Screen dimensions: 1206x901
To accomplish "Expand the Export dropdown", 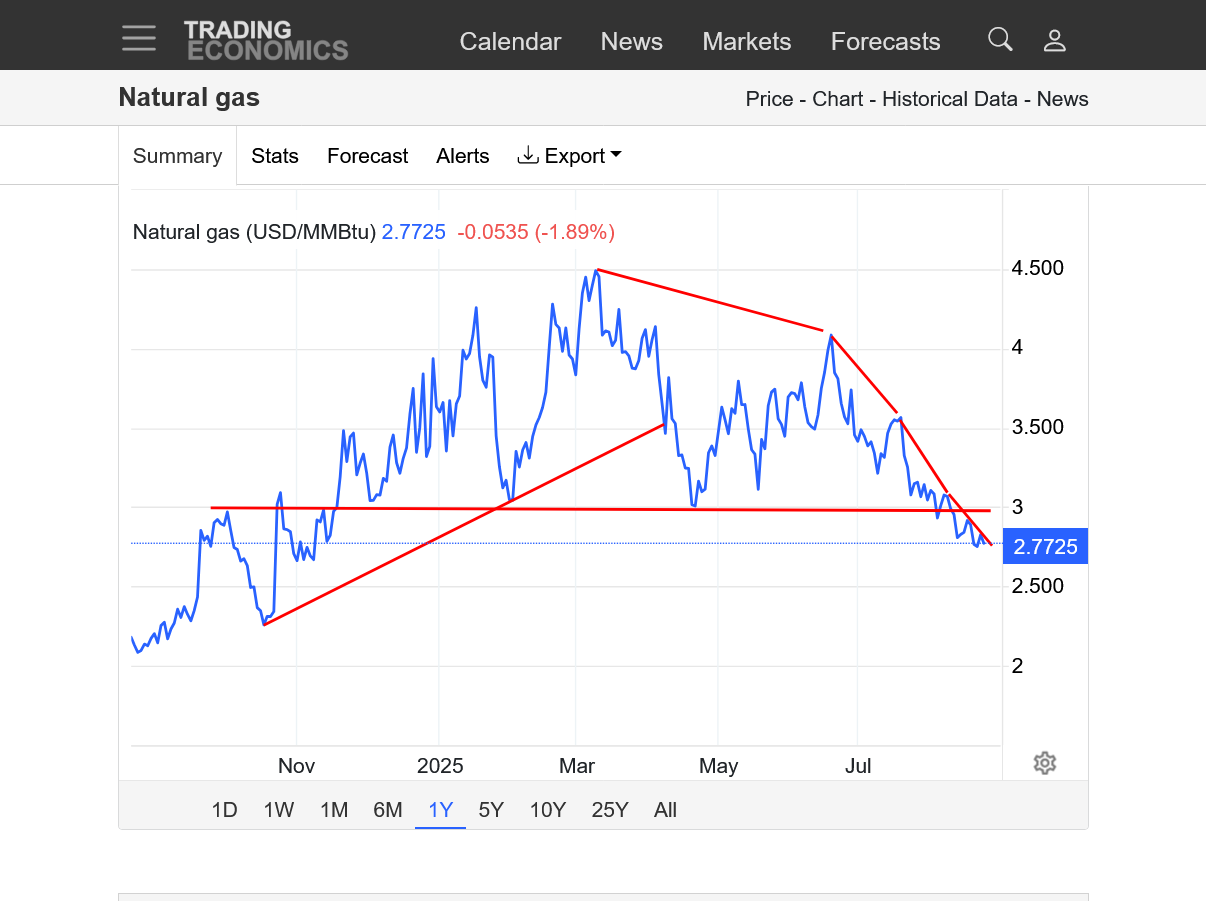I will pyautogui.click(x=569, y=156).
